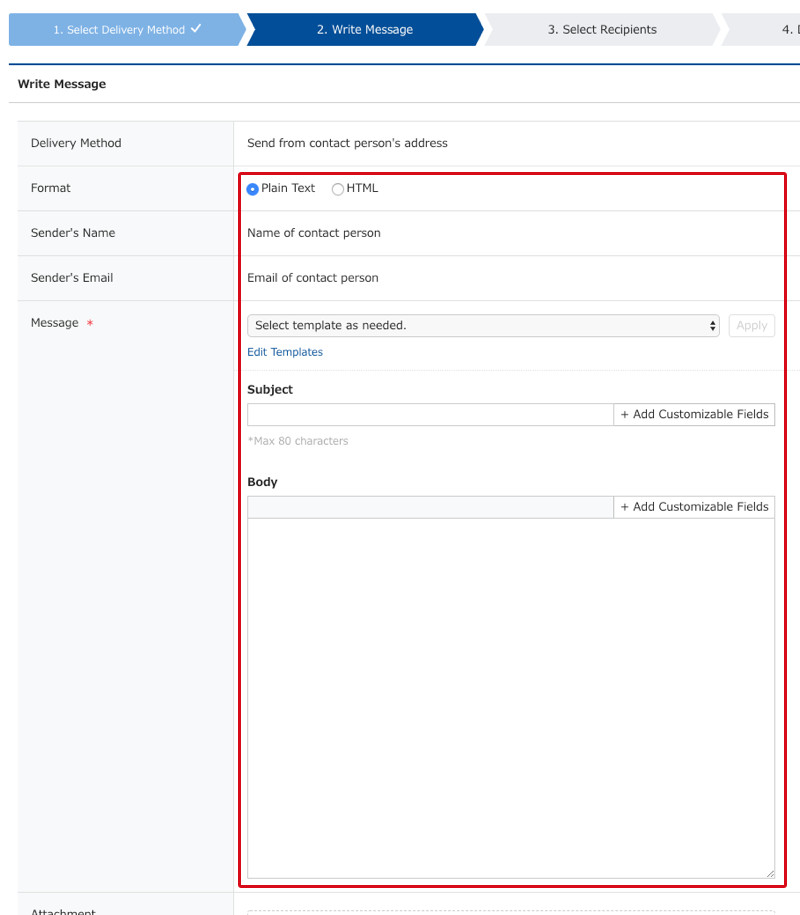This screenshot has height=915, width=800.
Task: Open the Edit Templates link
Action: click(285, 352)
